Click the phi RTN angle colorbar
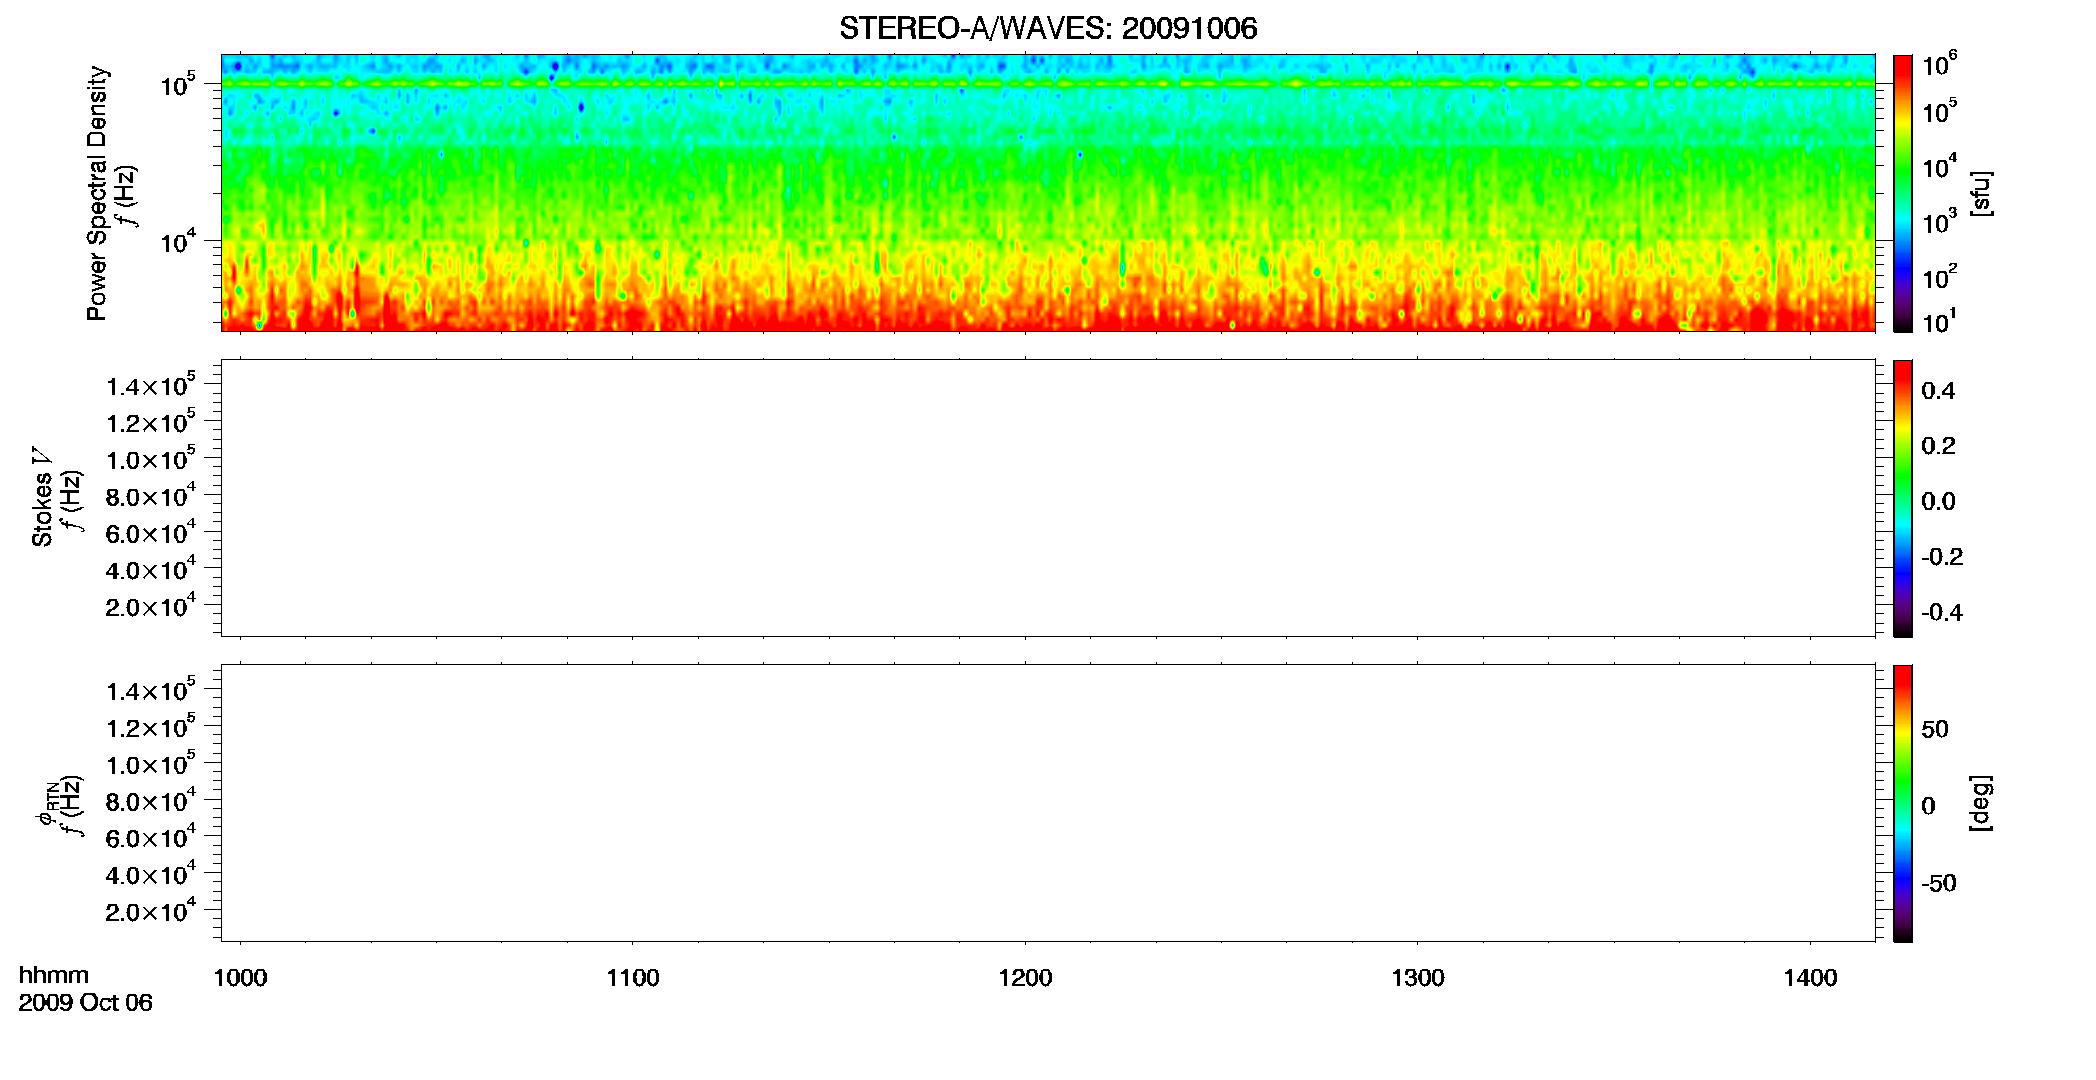Screen dimensions: 2096x1080 [x=1903, y=803]
